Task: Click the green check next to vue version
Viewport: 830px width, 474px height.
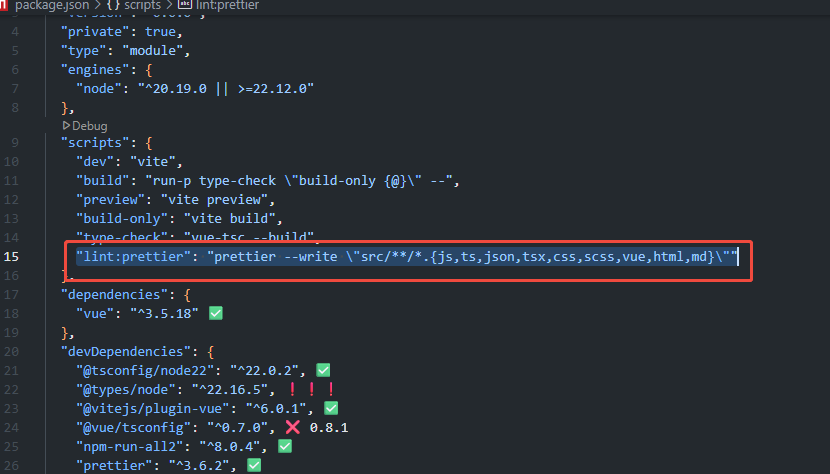Action: coord(216,313)
